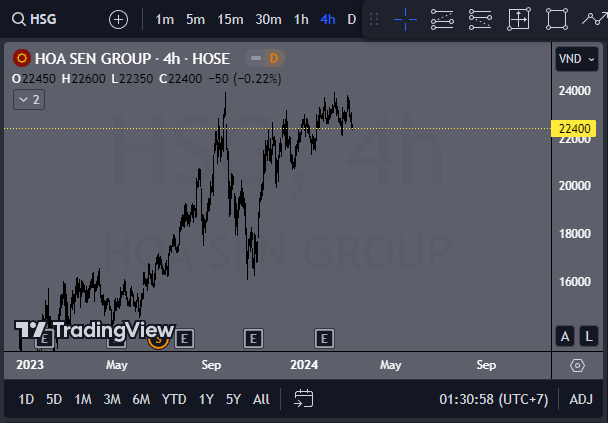Select the 1h timeframe
608x423 pixels.
301,19
